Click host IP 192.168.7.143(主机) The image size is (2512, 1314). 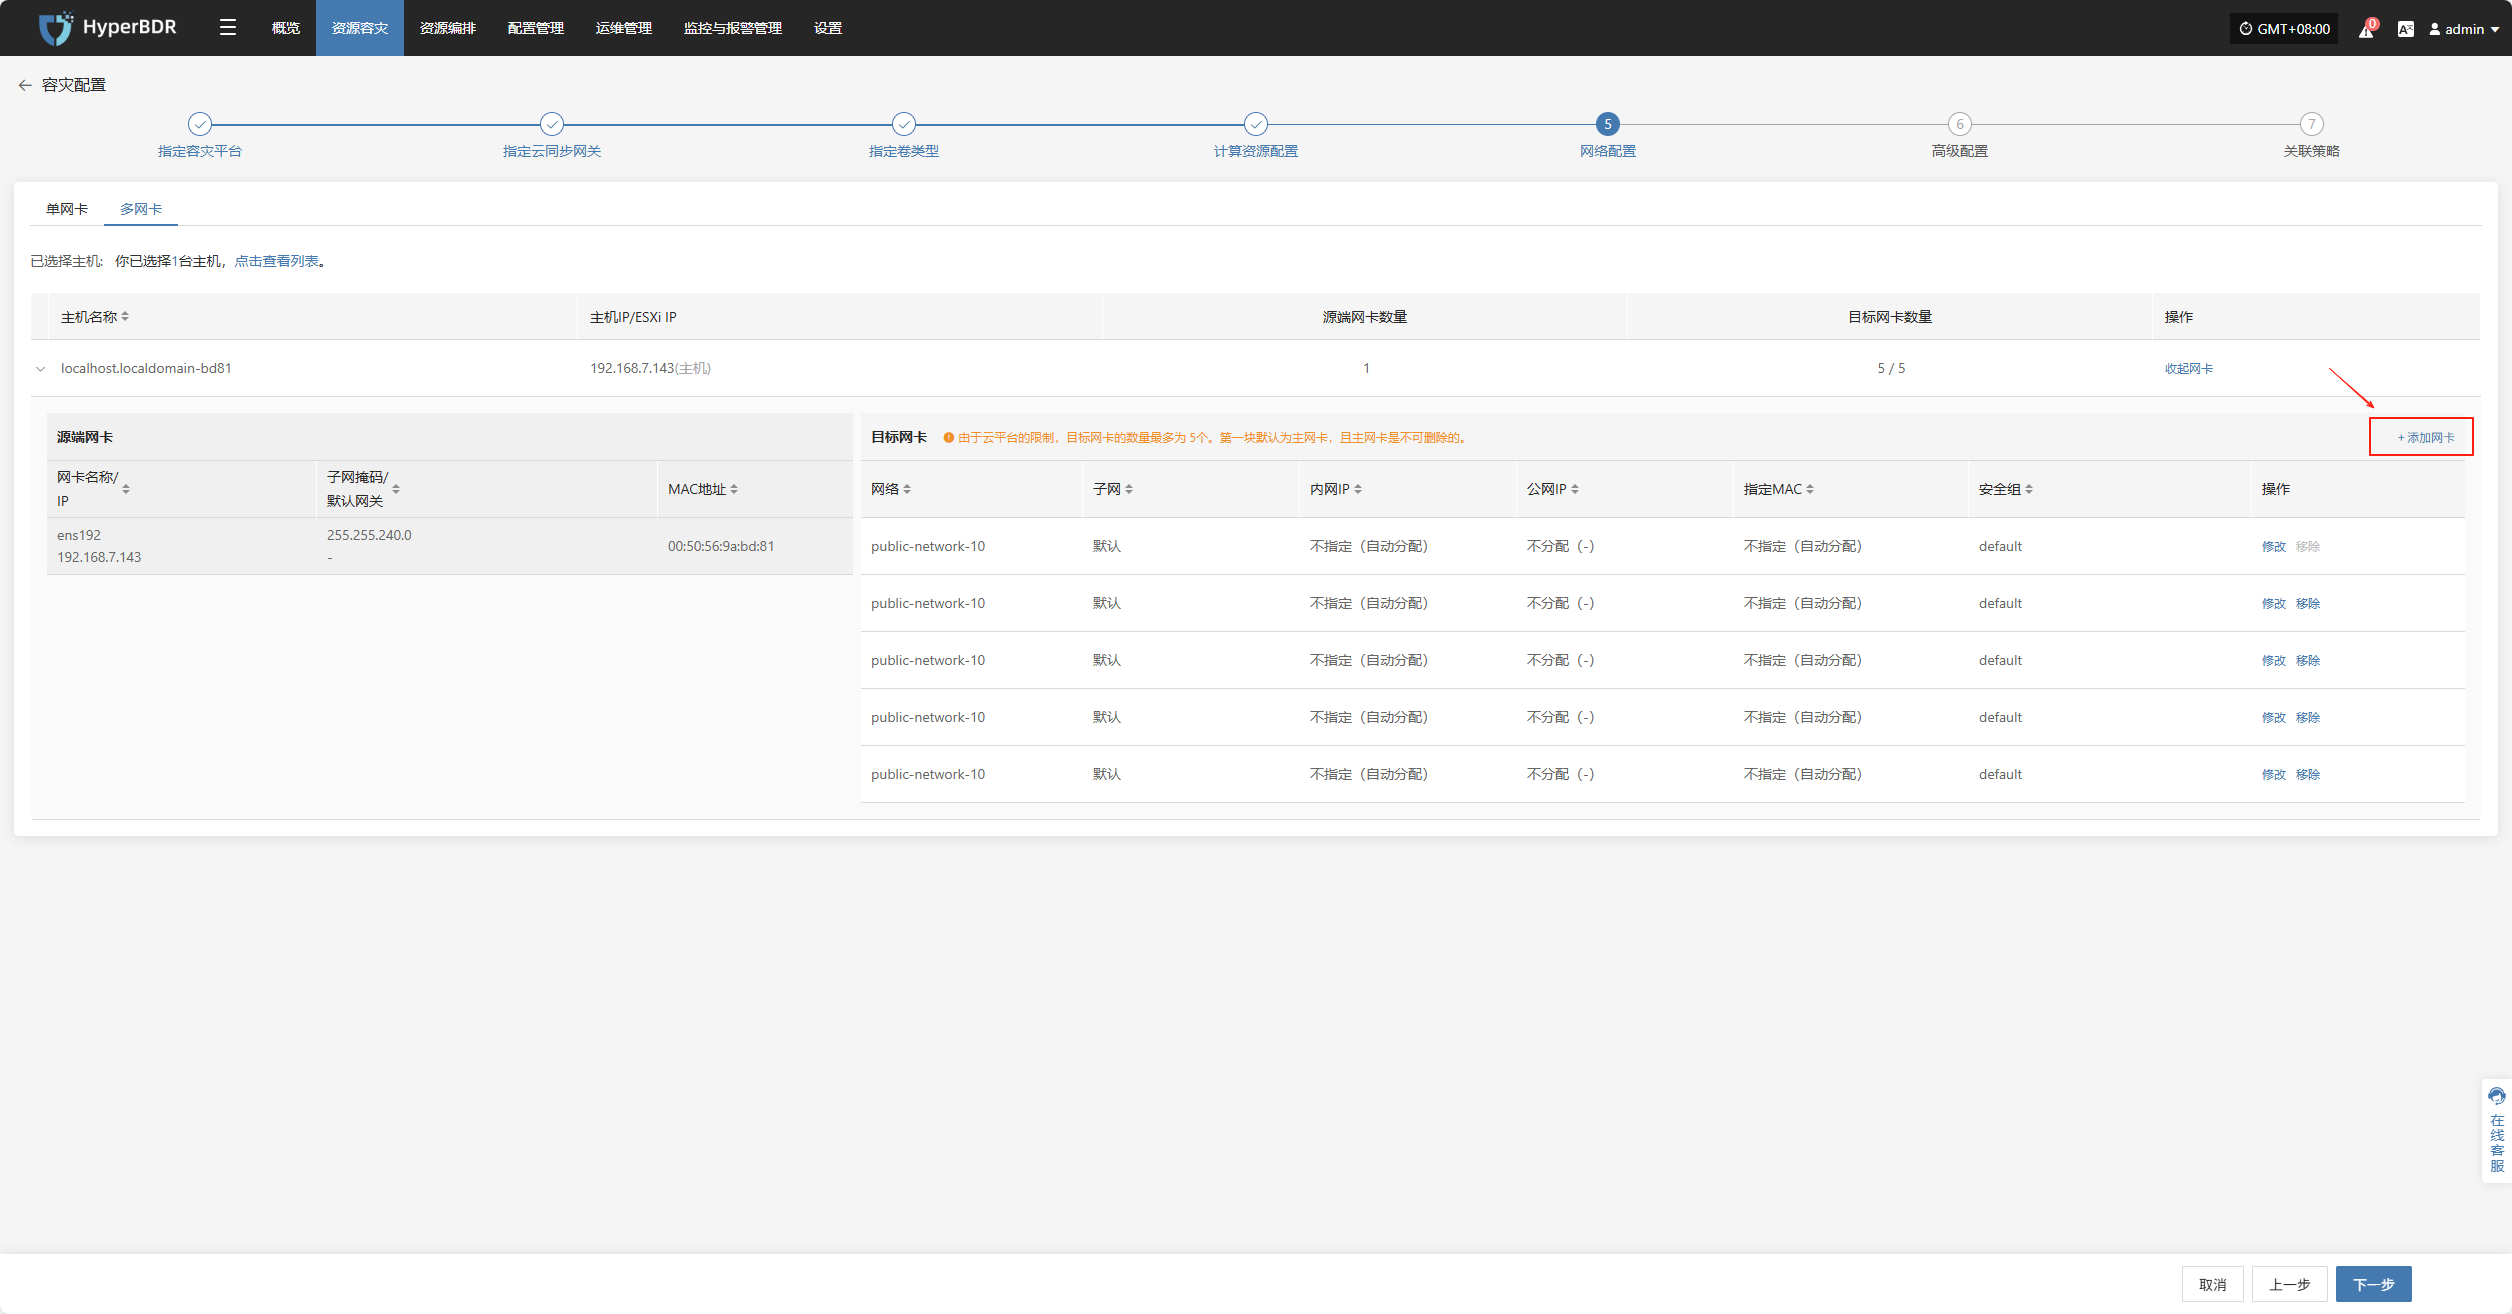[x=650, y=369]
